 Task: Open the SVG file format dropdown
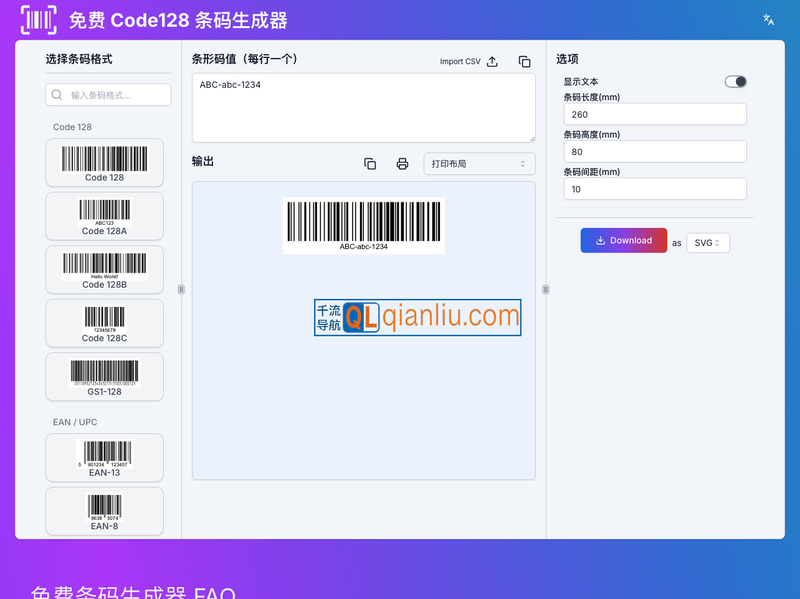[707, 242]
